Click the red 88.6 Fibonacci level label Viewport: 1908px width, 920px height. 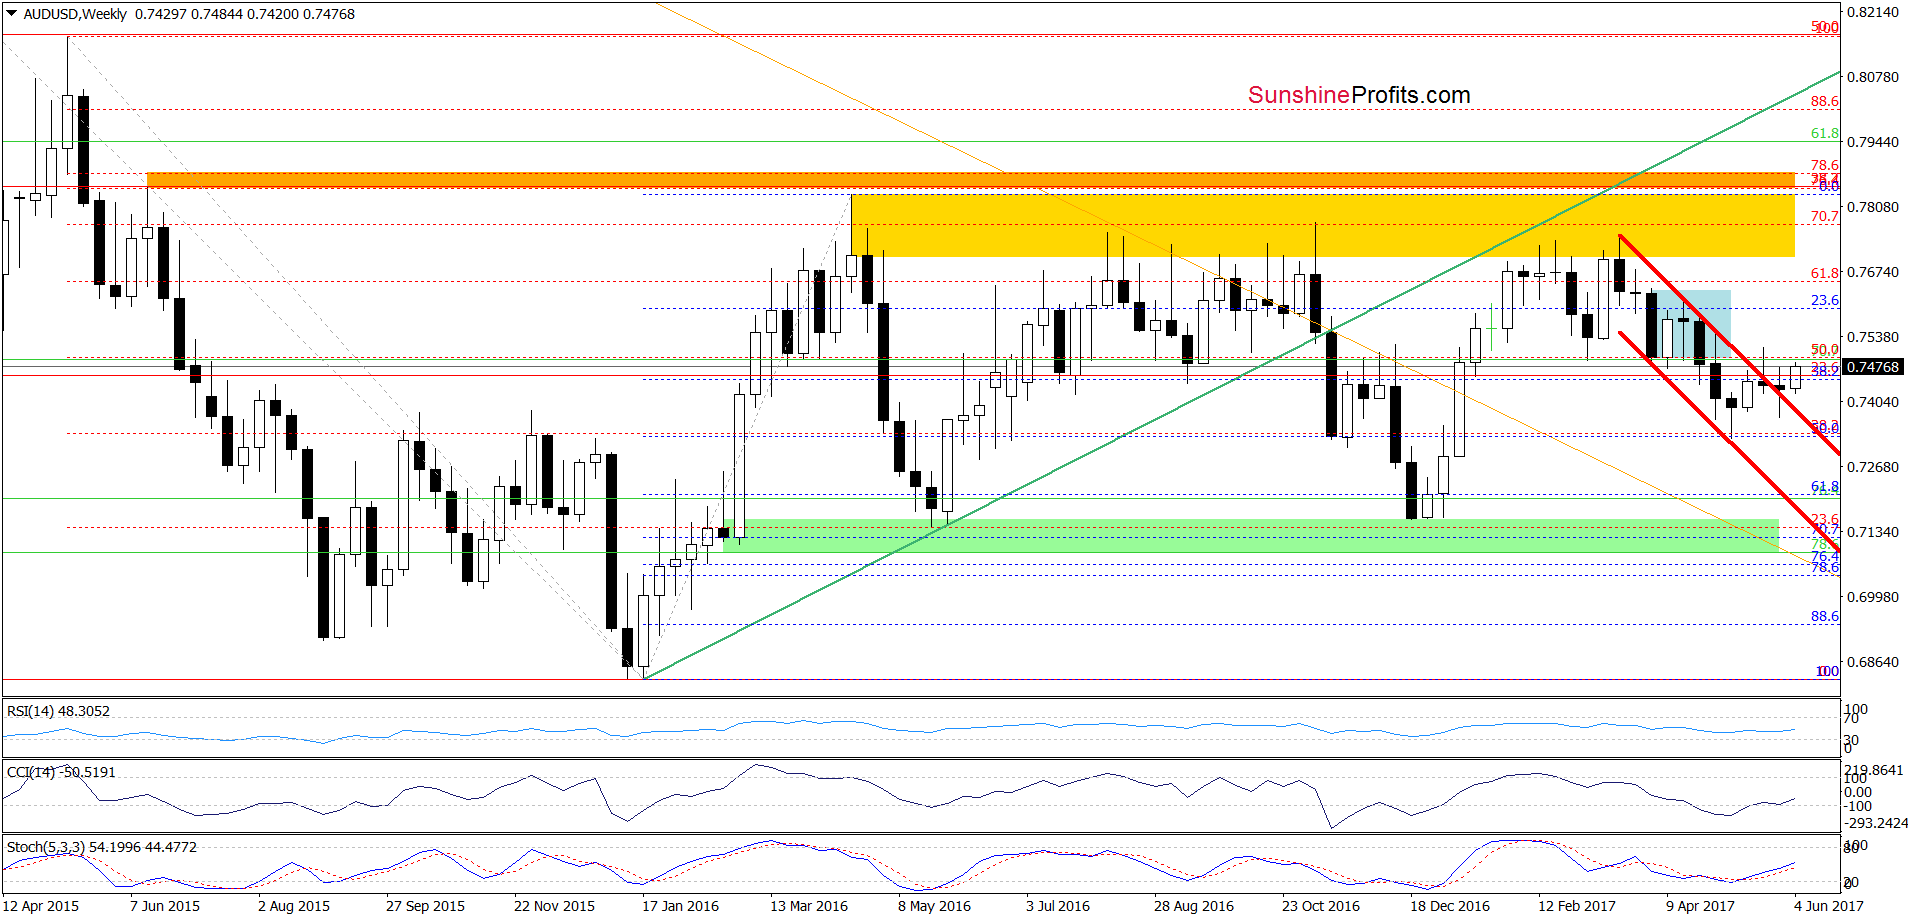pyautogui.click(x=1824, y=101)
